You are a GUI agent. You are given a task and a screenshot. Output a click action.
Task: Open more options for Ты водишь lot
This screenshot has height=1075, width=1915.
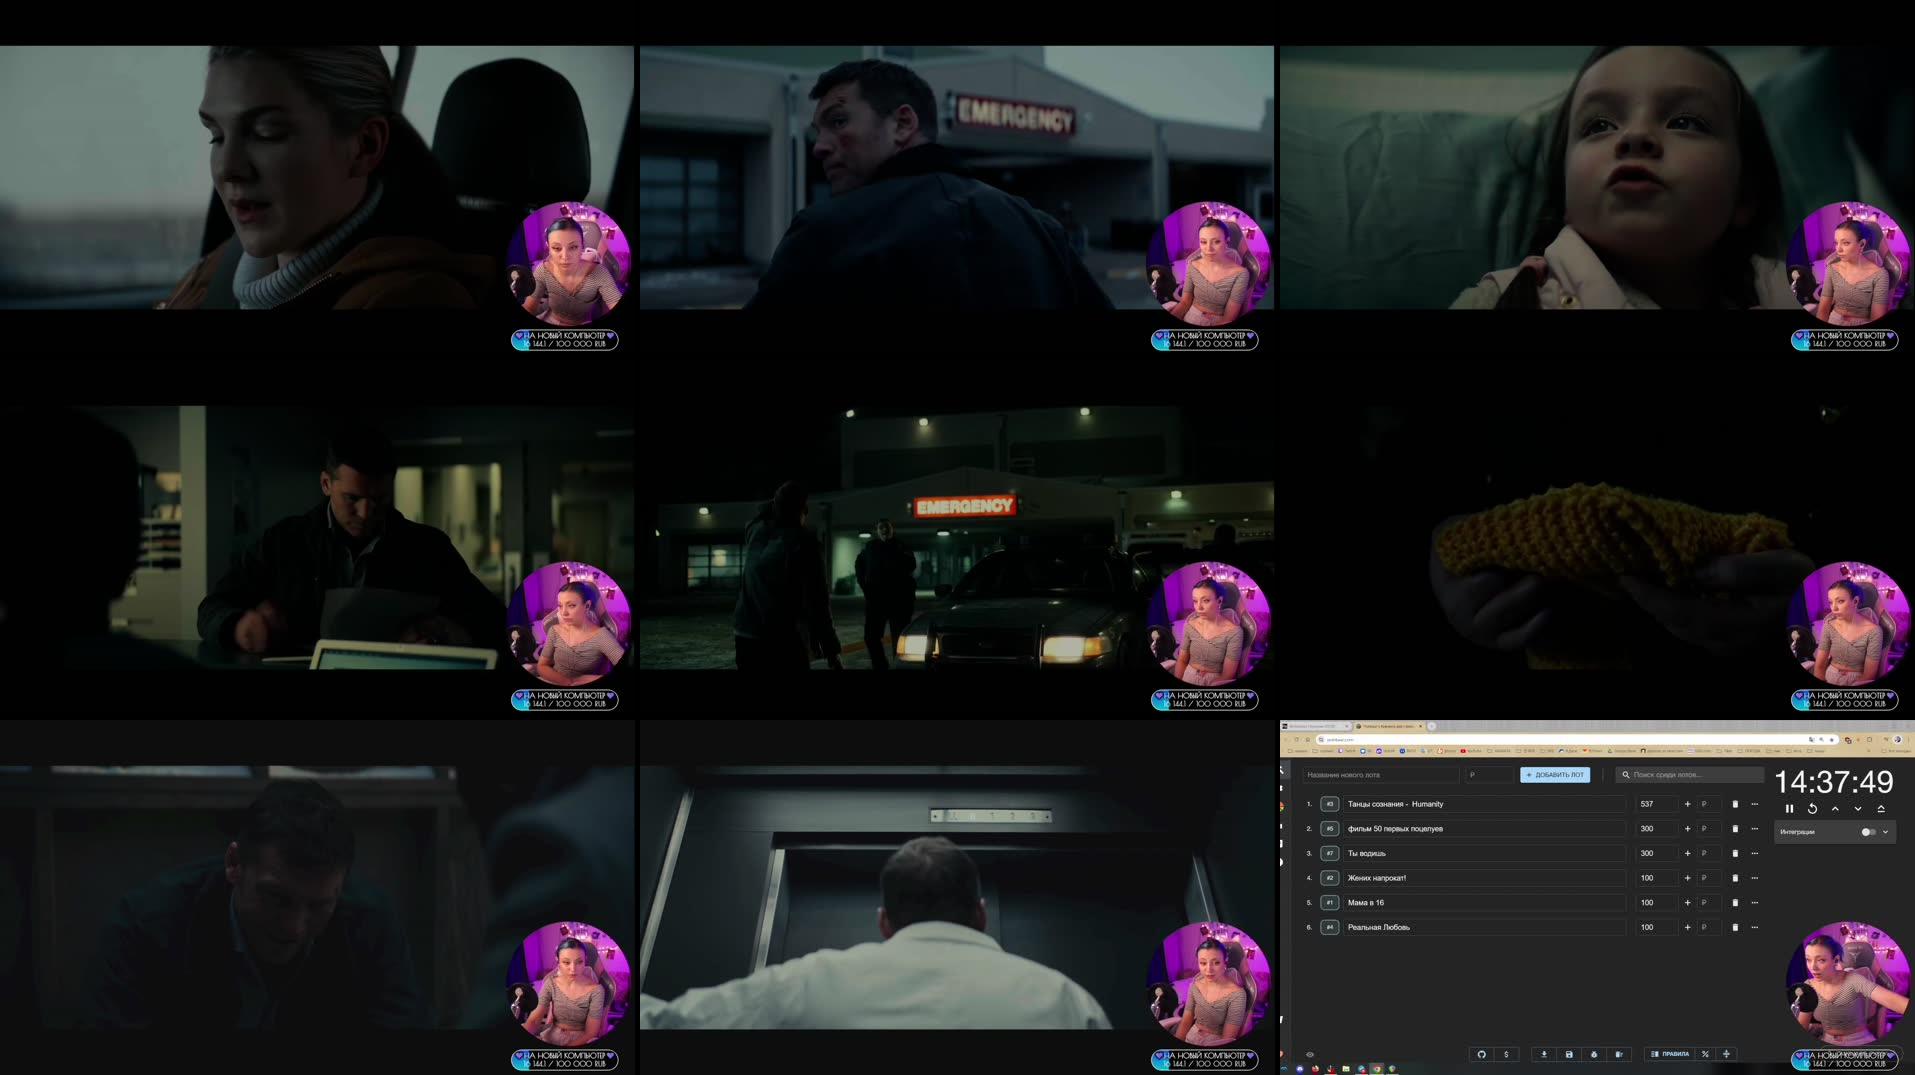point(1754,853)
